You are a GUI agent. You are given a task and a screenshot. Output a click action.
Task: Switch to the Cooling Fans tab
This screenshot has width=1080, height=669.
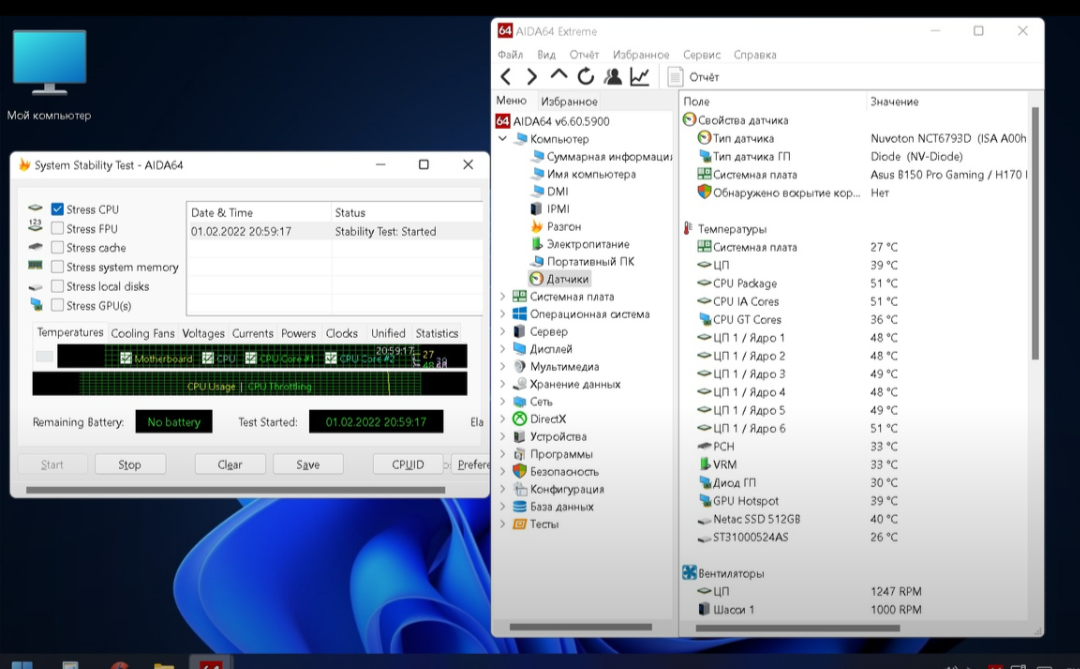(143, 333)
